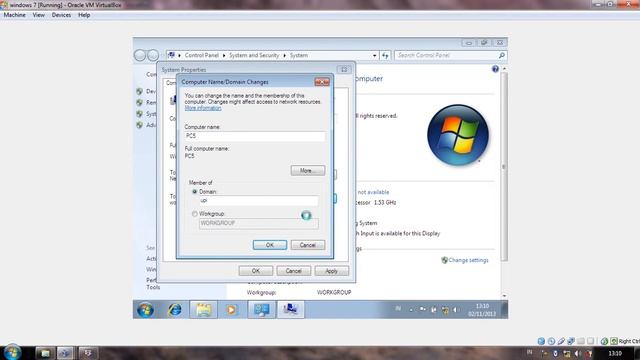
Task: Click the Computer name input field
Action: click(255, 136)
